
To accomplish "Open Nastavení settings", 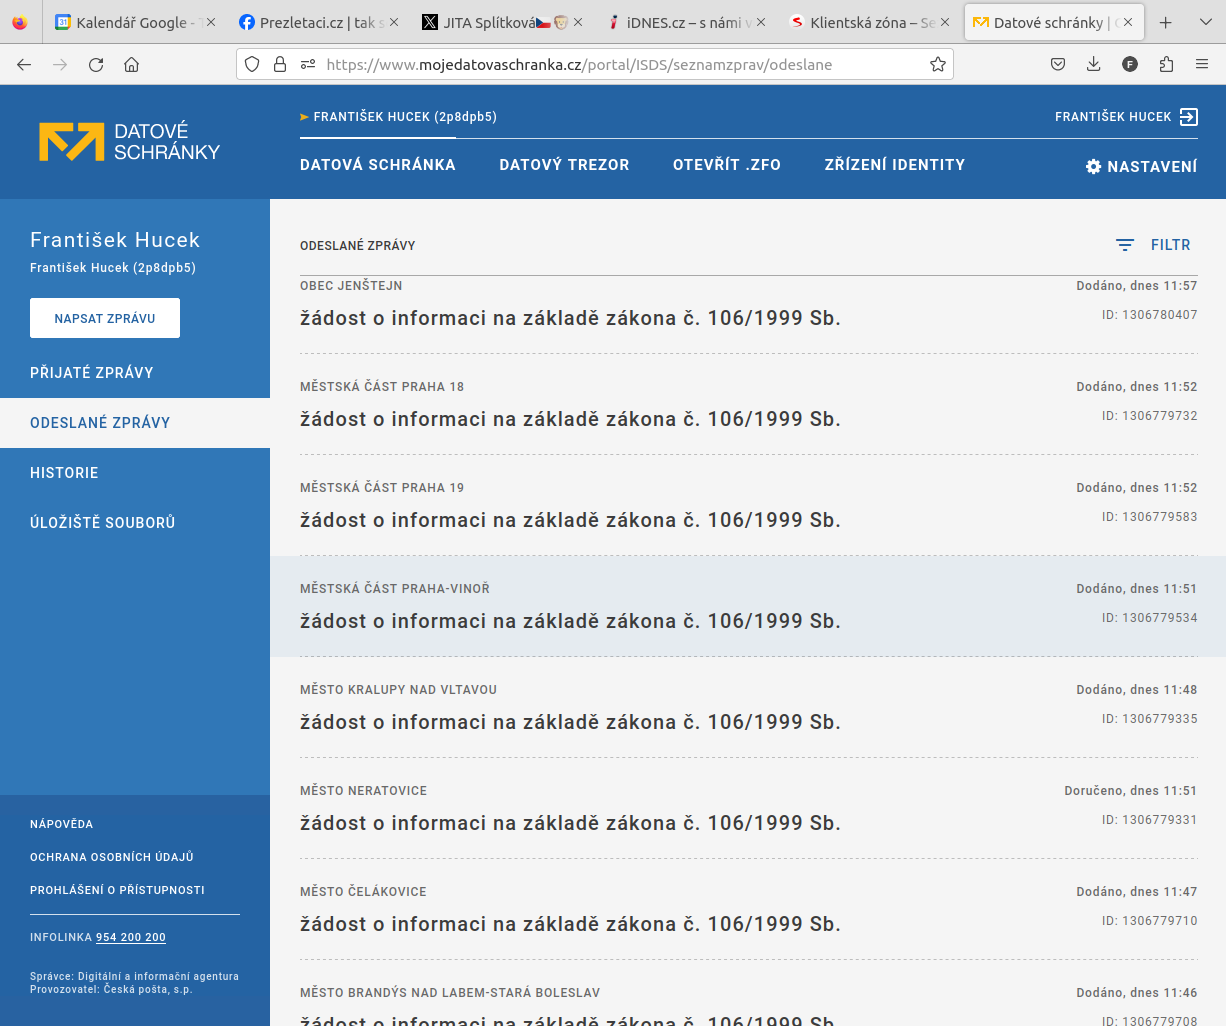I will click(x=1141, y=166).
